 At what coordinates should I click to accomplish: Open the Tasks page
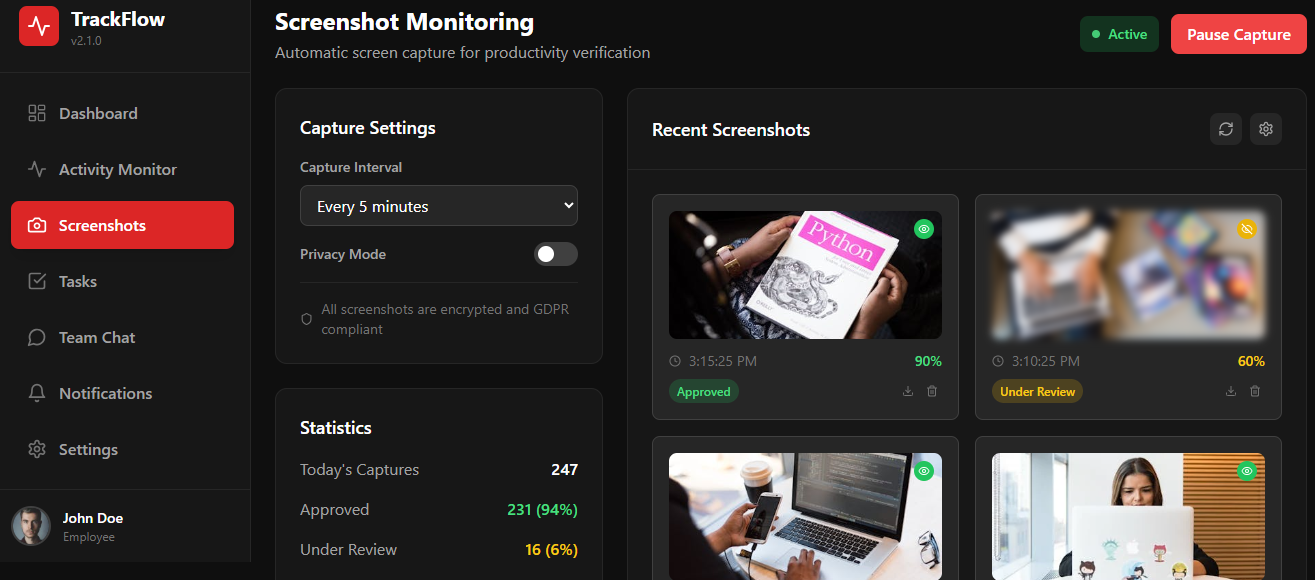tap(122, 281)
